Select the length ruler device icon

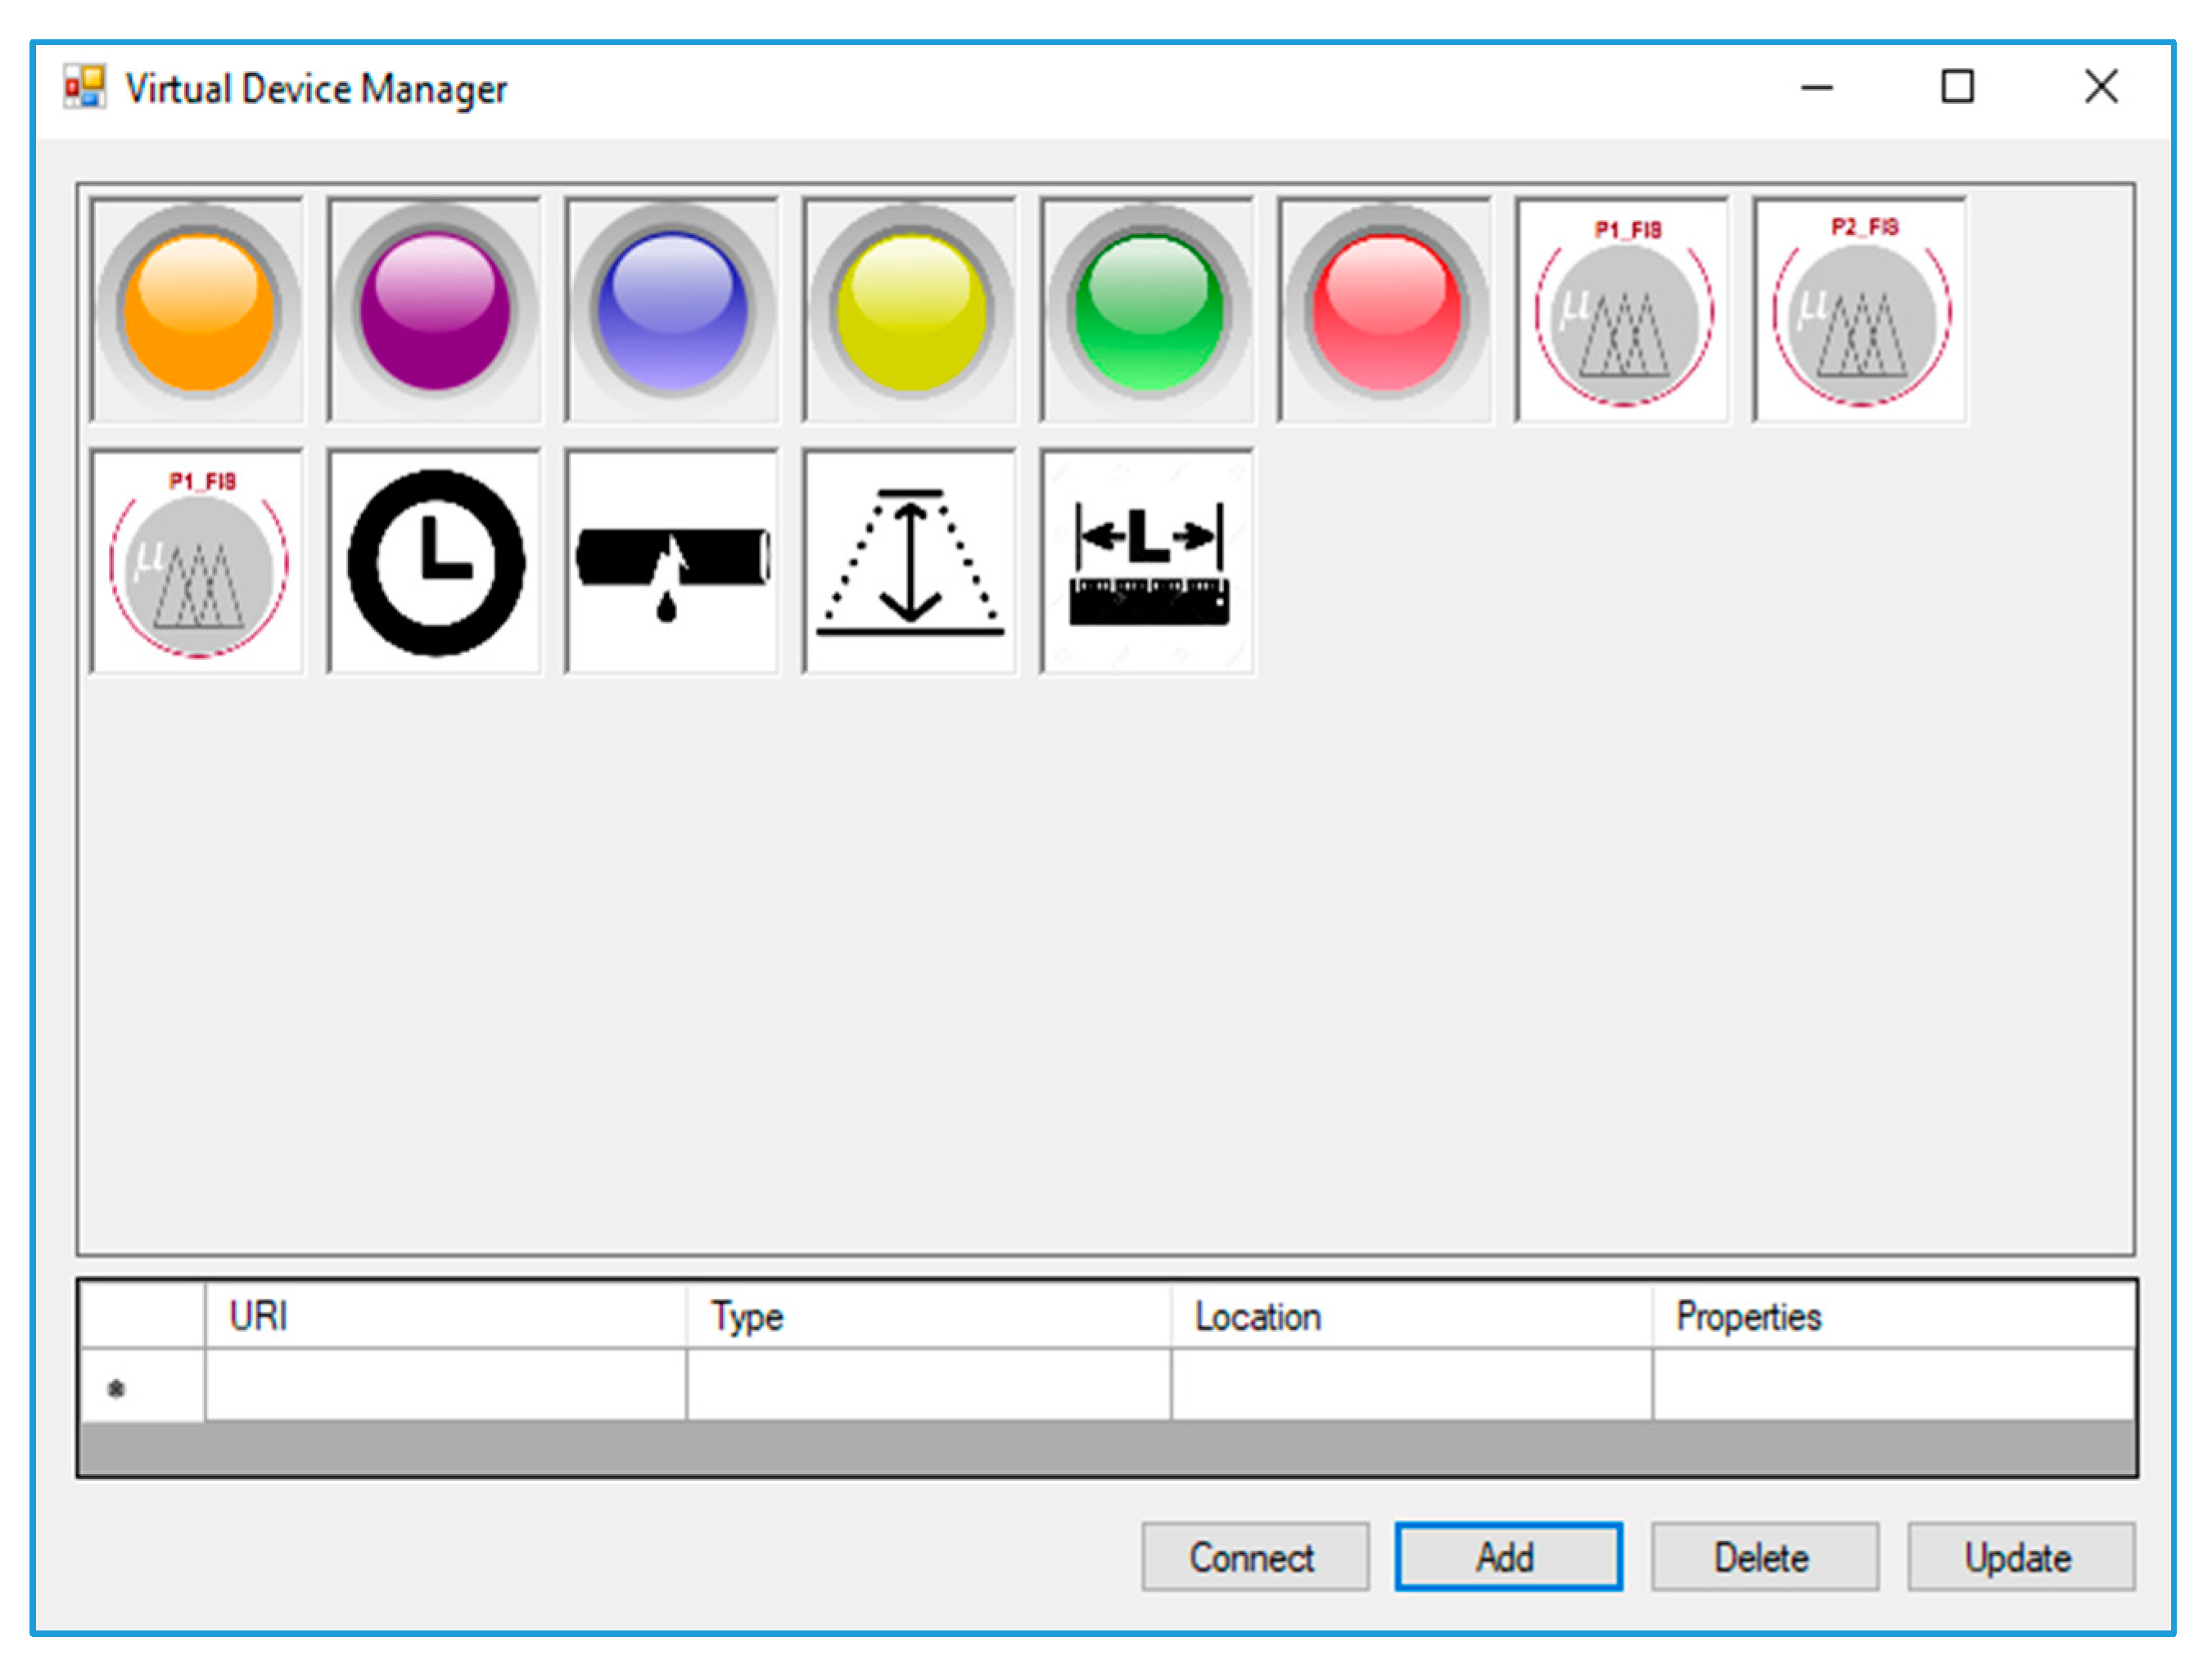coord(1147,562)
